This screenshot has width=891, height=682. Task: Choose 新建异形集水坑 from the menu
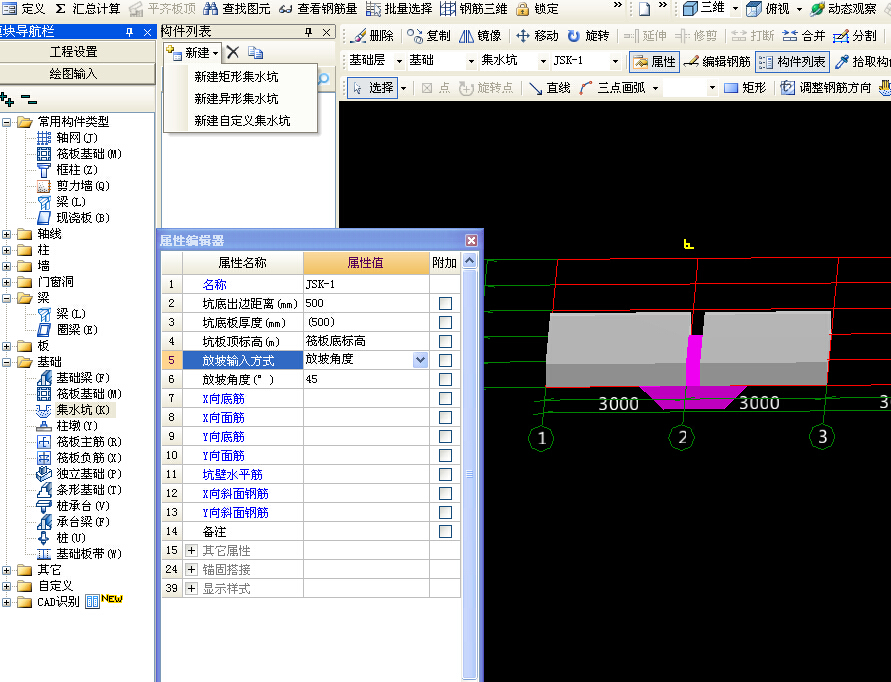tap(236, 99)
